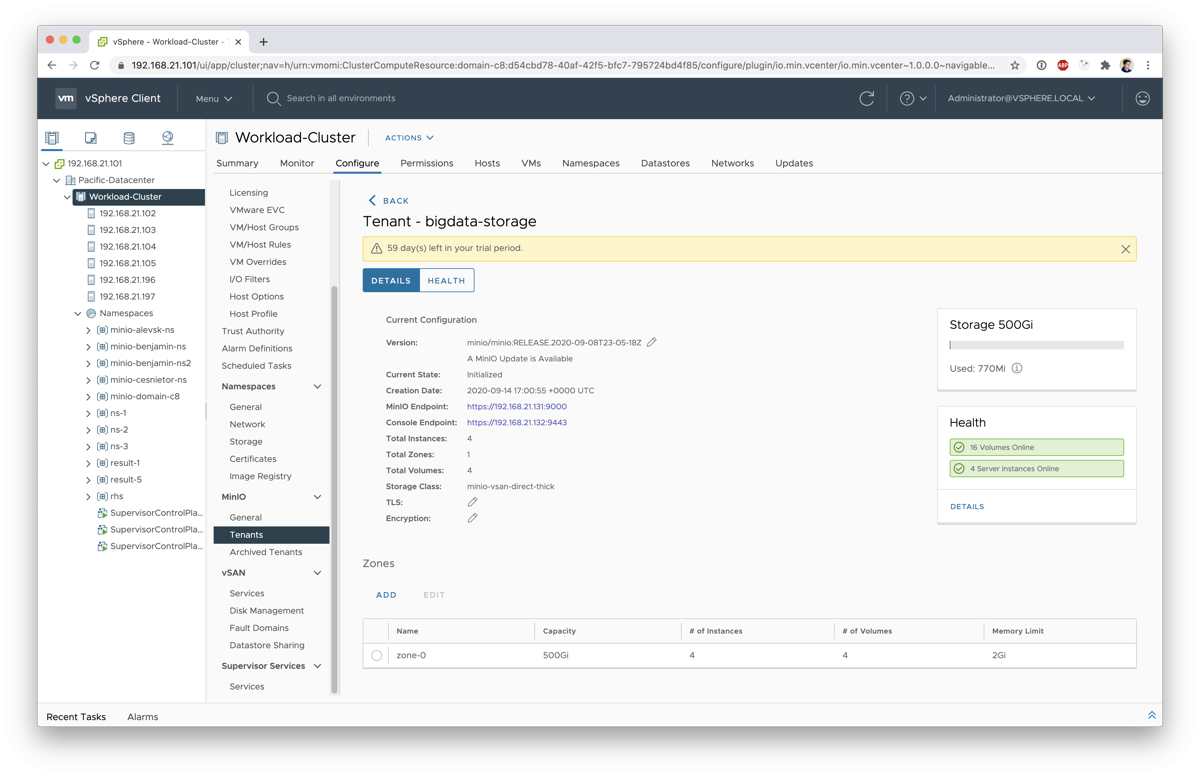Click the ABP extension icon
This screenshot has height=776, width=1200.
(1063, 65)
